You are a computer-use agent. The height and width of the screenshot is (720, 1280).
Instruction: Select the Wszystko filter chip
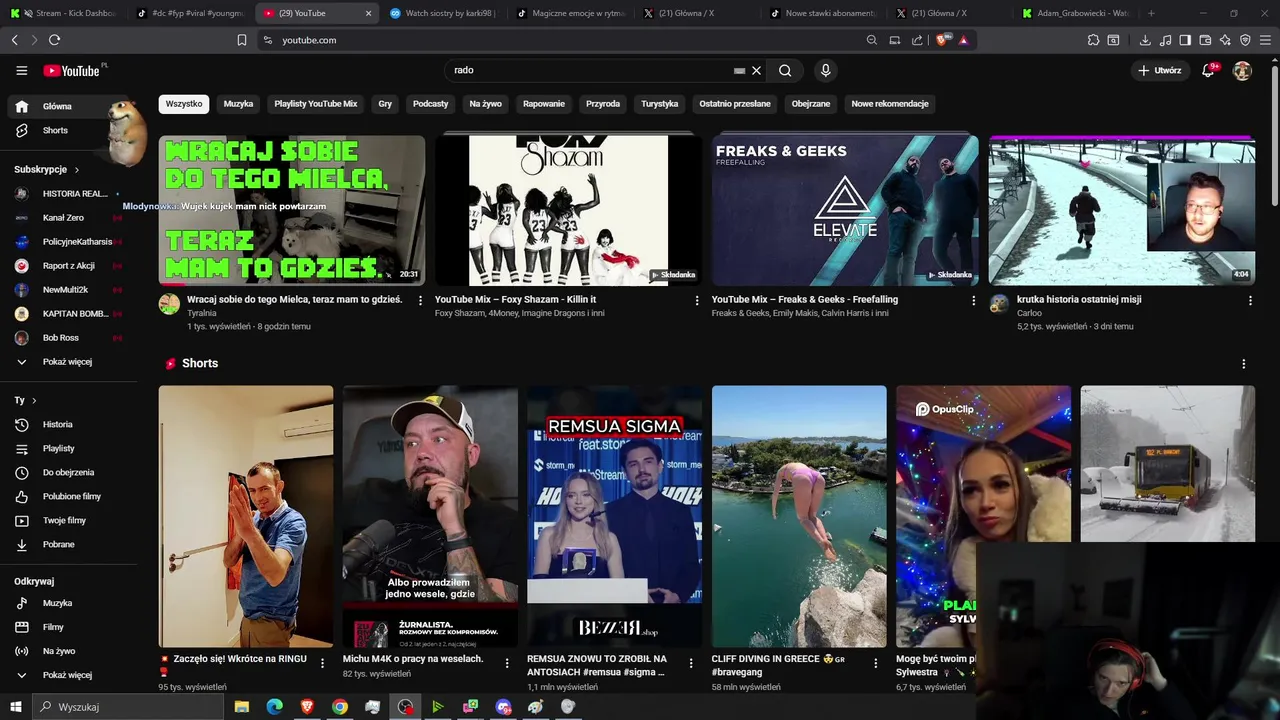point(184,104)
